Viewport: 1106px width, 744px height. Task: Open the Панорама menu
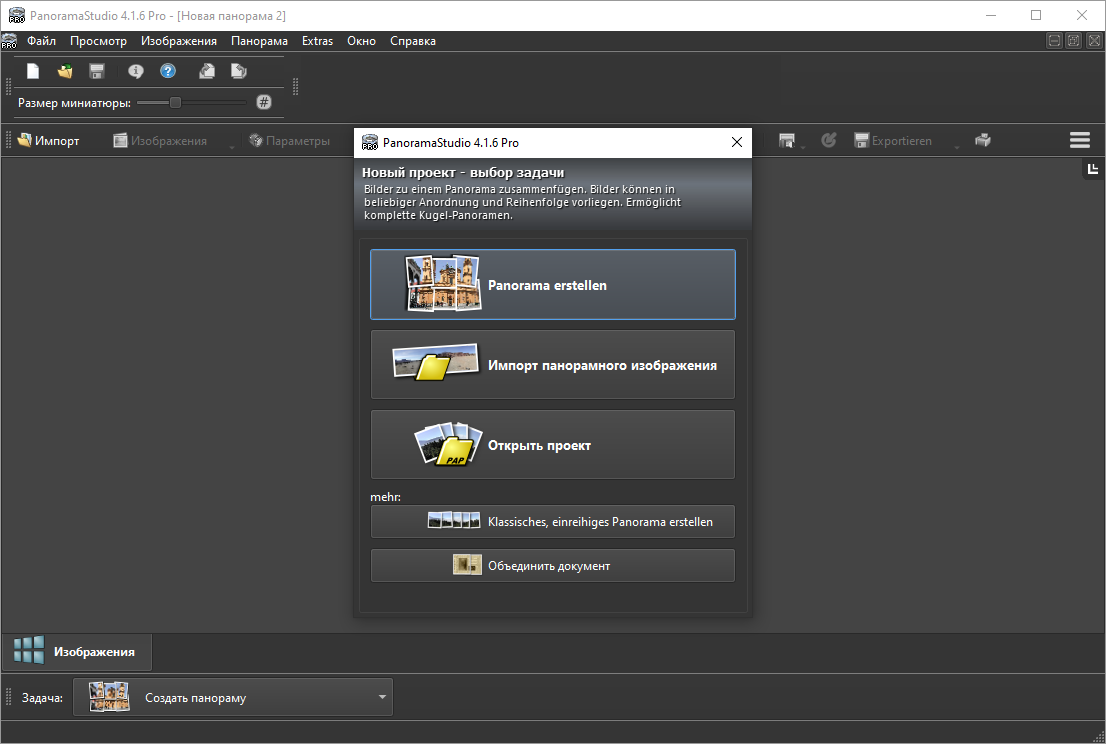259,41
